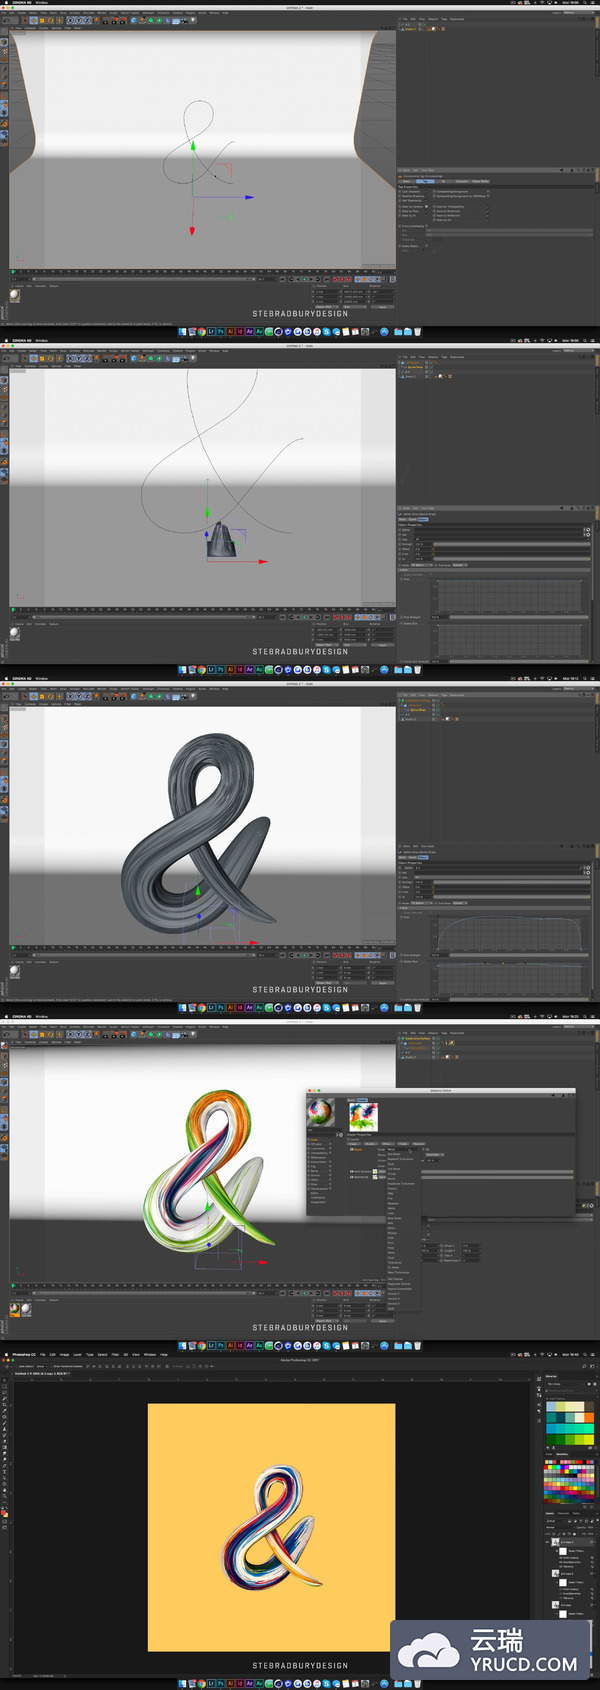Click Apply button in spline-only coordinates manager
This screenshot has height=1690, width=600.
(x=383, y=307)
